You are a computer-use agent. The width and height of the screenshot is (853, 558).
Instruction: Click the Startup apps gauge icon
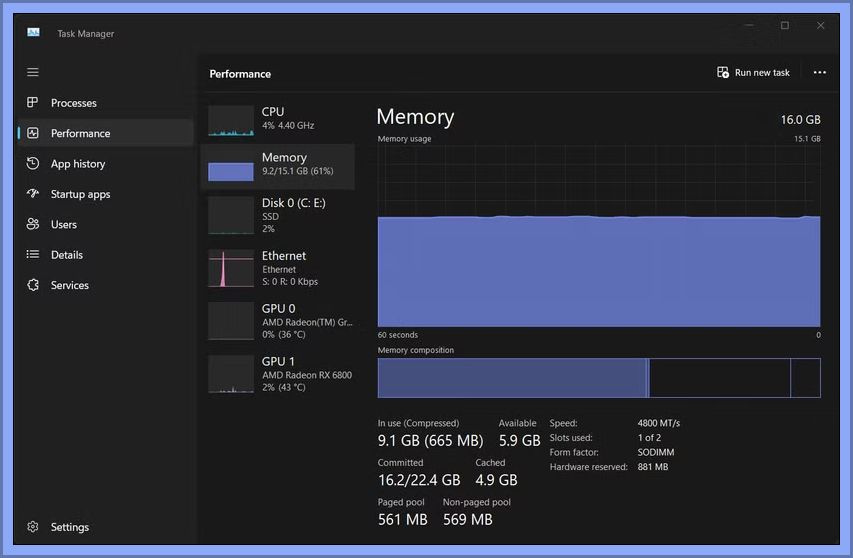pos(33,194)
